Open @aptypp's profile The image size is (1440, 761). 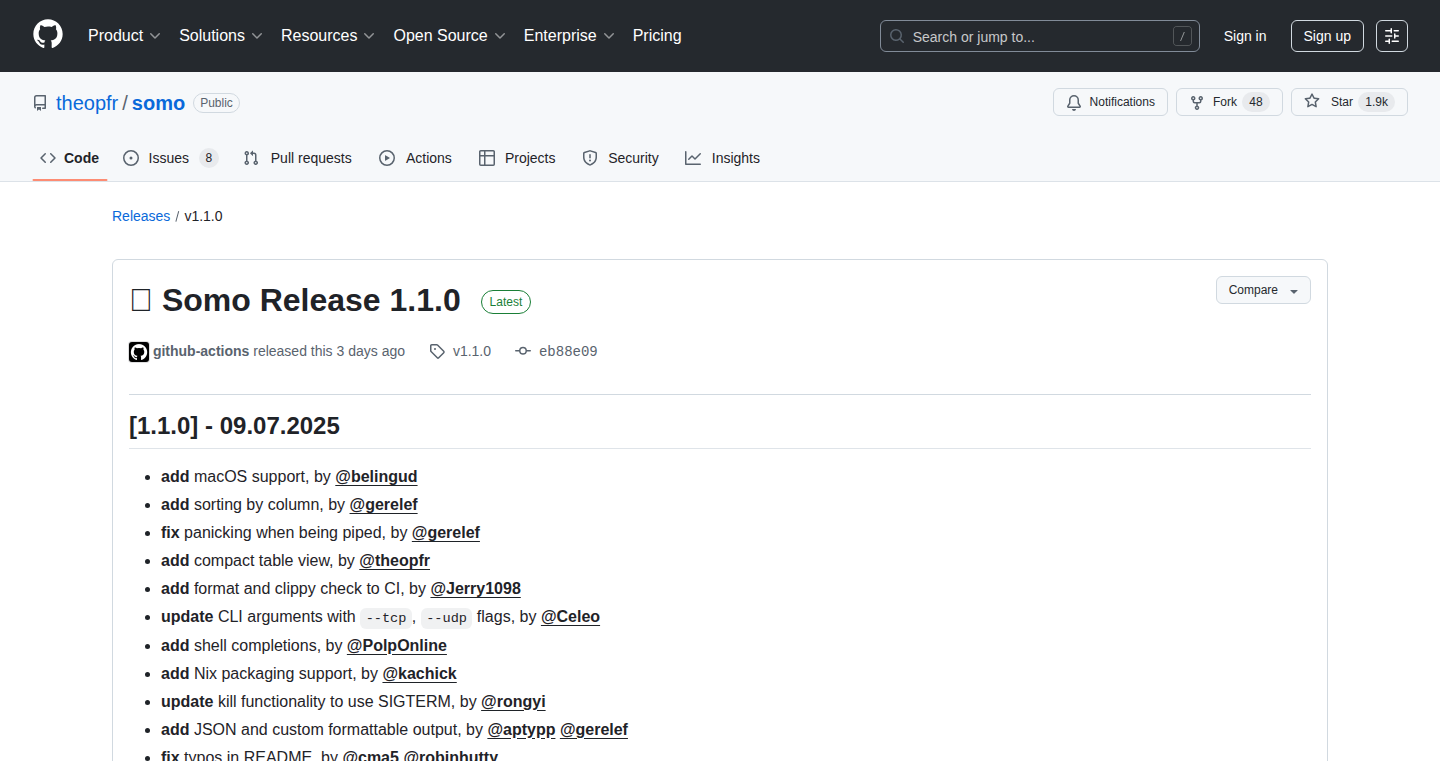click(x=522, y=729)
